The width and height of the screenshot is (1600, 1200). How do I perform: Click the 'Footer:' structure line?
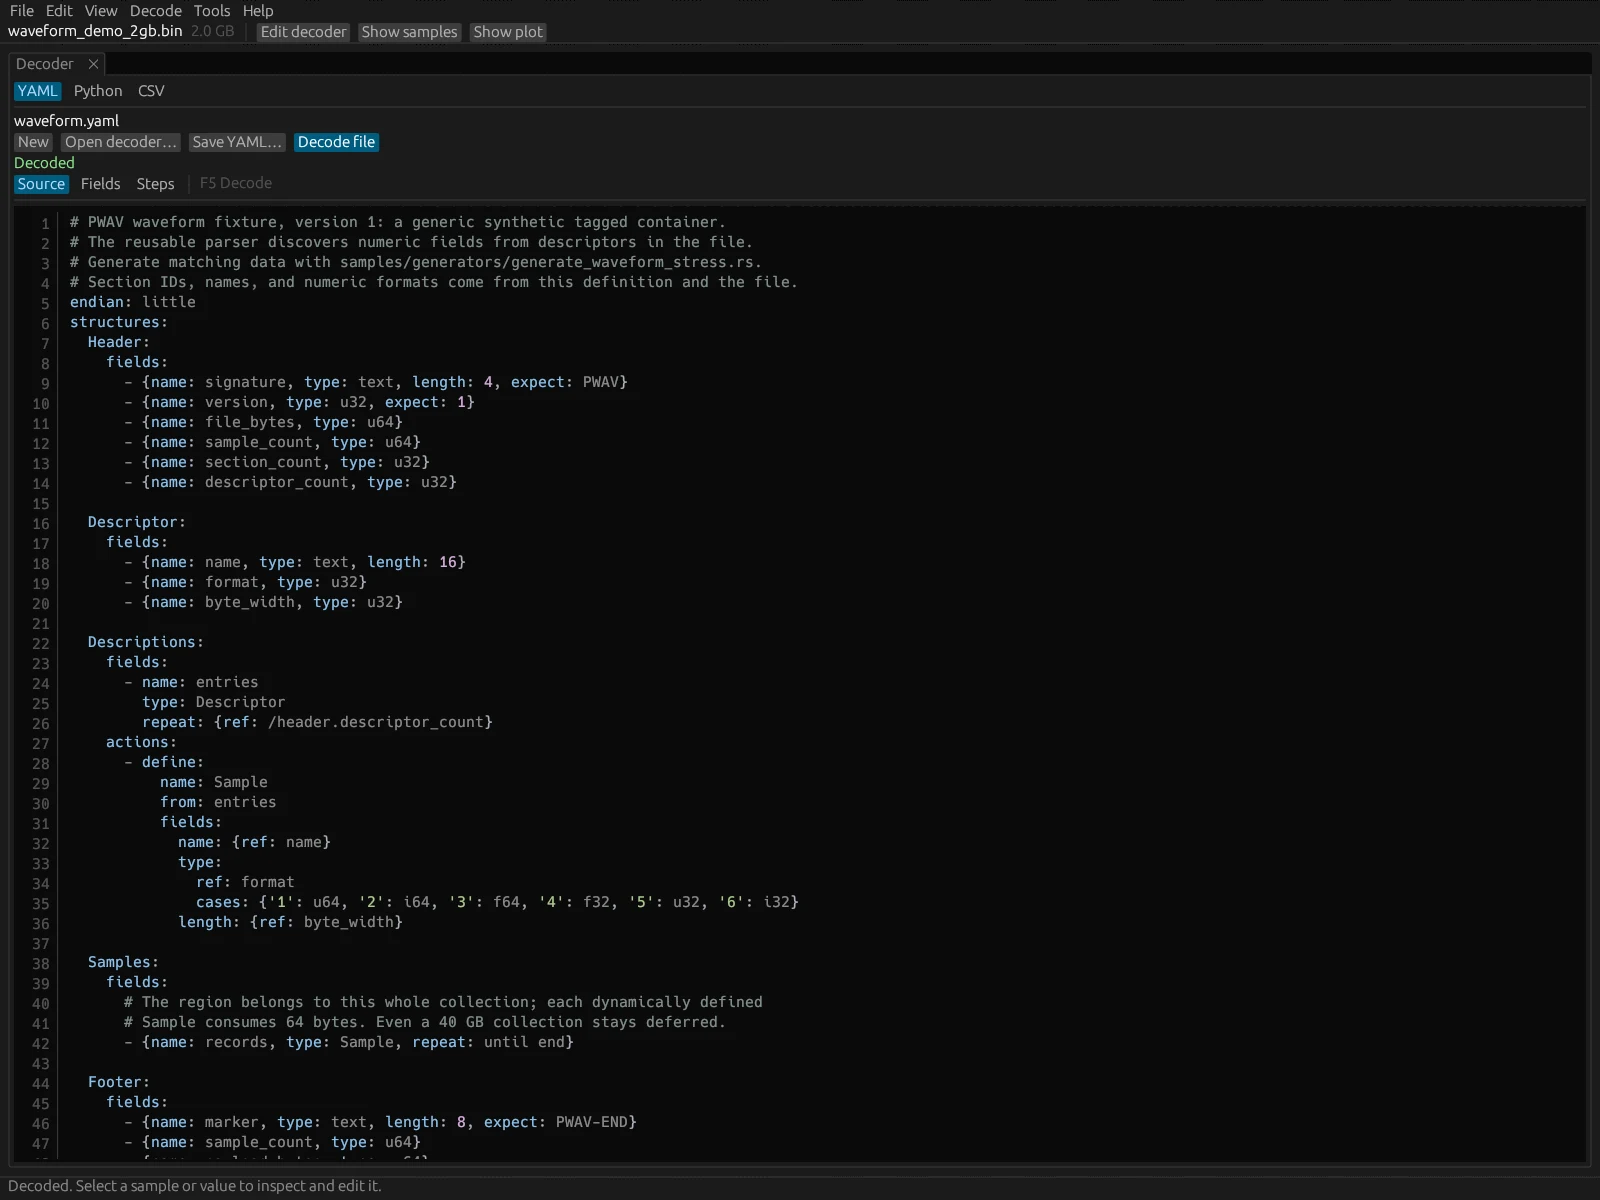pyautogui.click(x=118, y=1082)
